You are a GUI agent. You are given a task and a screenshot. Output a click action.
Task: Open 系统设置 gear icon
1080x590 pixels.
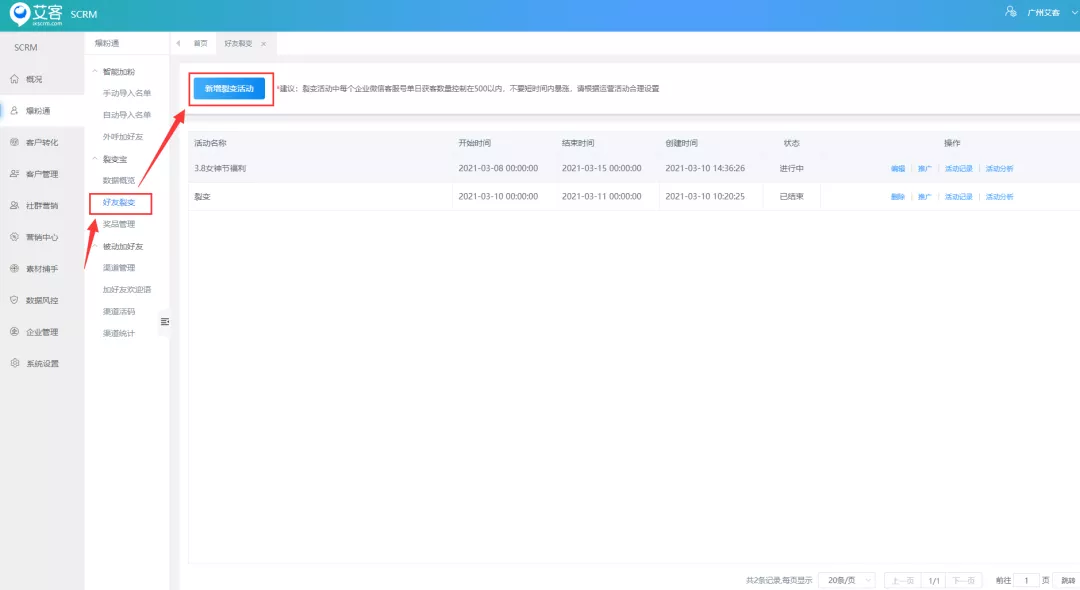coord(14,363)
